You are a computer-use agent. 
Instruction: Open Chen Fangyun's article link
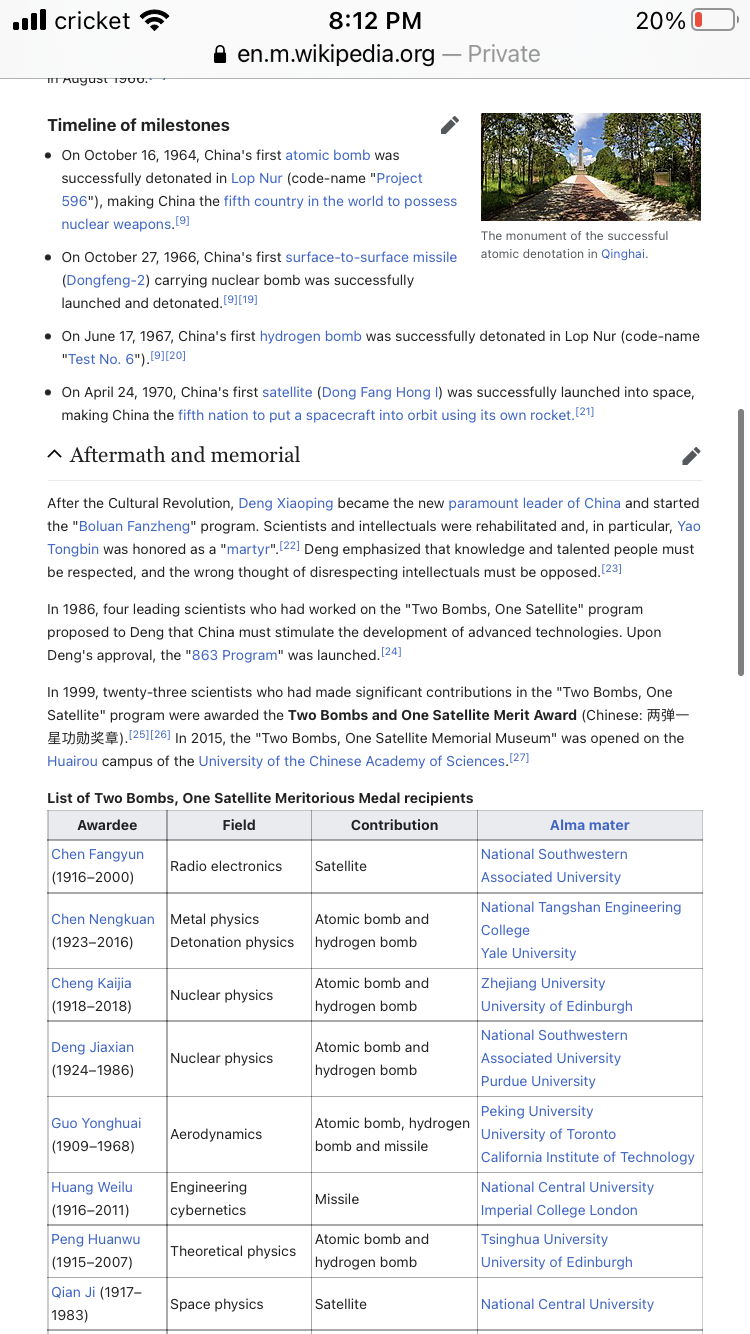point(98,854)
